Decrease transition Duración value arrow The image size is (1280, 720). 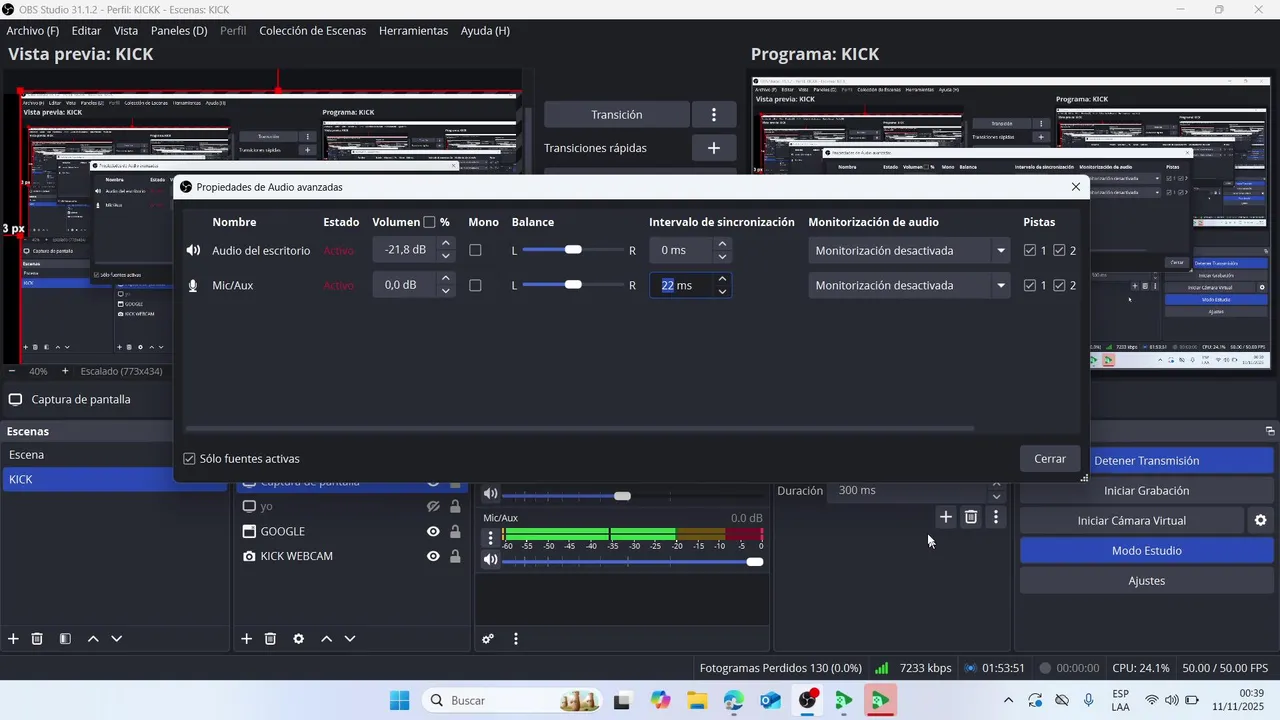click(996, 497)
